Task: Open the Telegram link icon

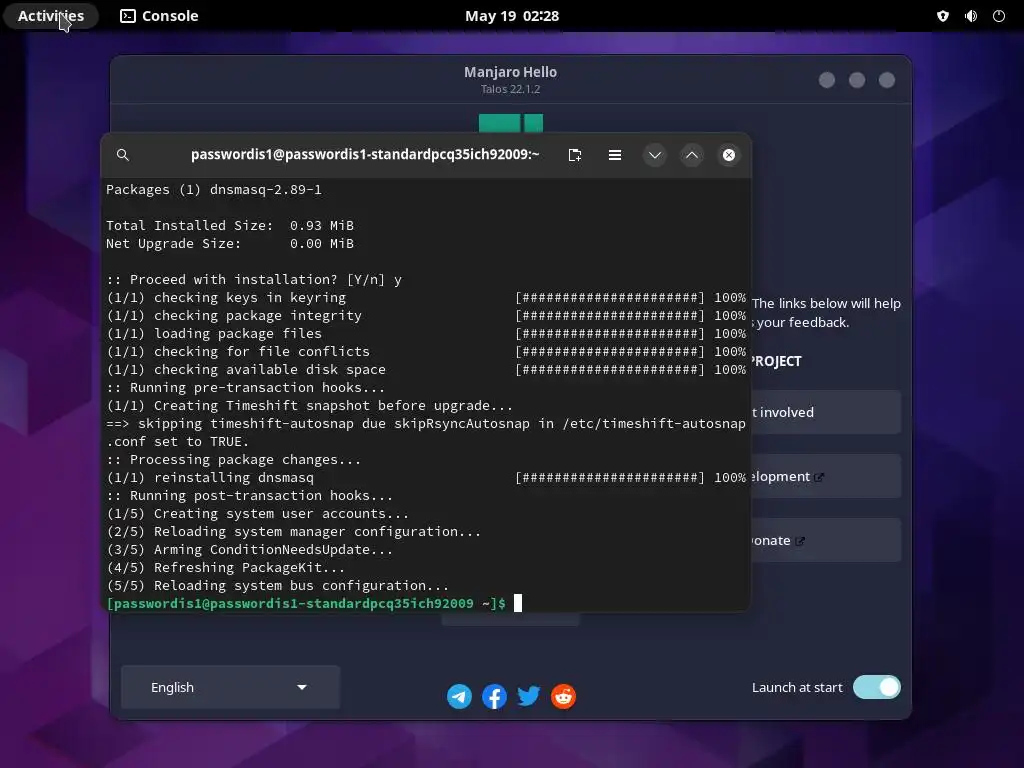Action: click(x=459, y=696)
